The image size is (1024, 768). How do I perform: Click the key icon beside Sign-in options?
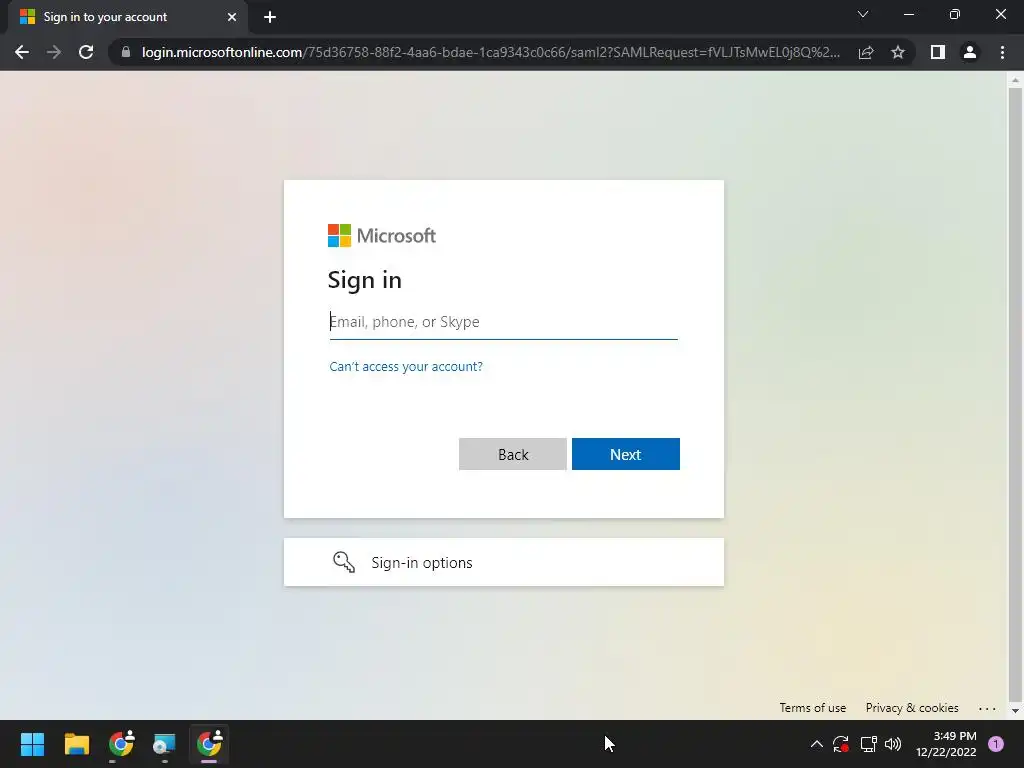344,562
